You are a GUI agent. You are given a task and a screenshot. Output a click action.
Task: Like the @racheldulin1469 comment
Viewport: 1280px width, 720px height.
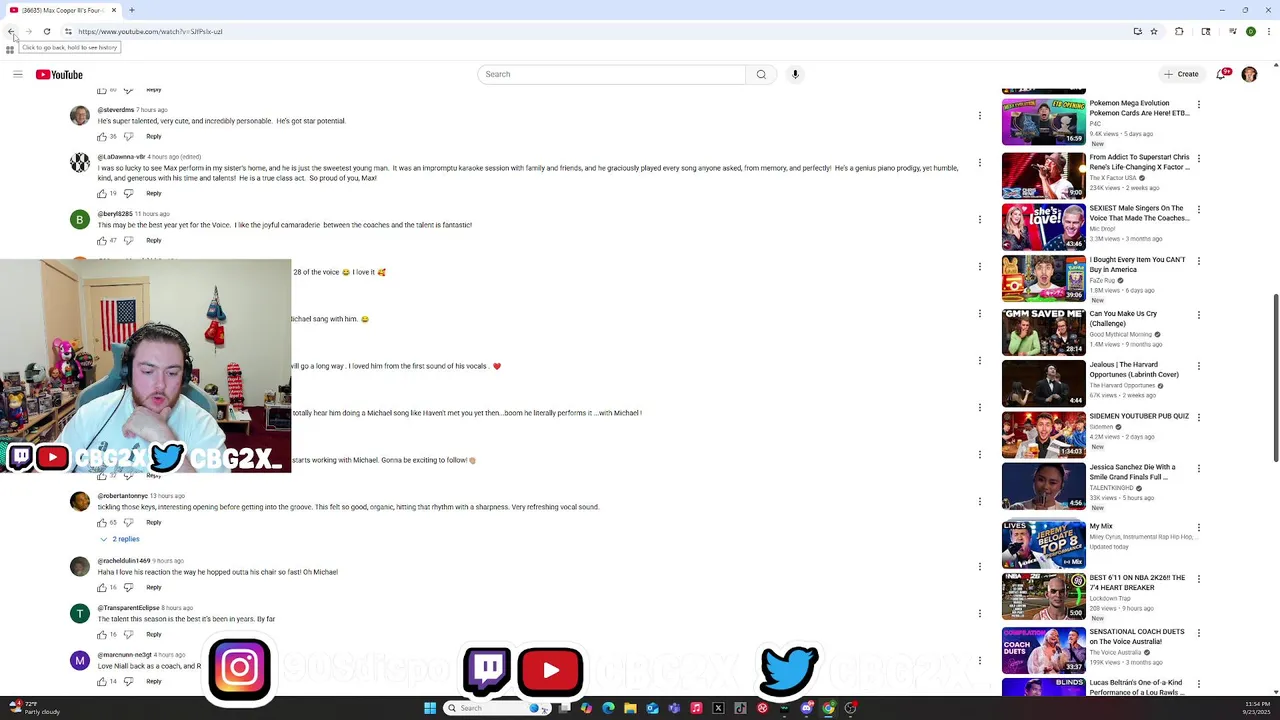click(x=102, y=587)
